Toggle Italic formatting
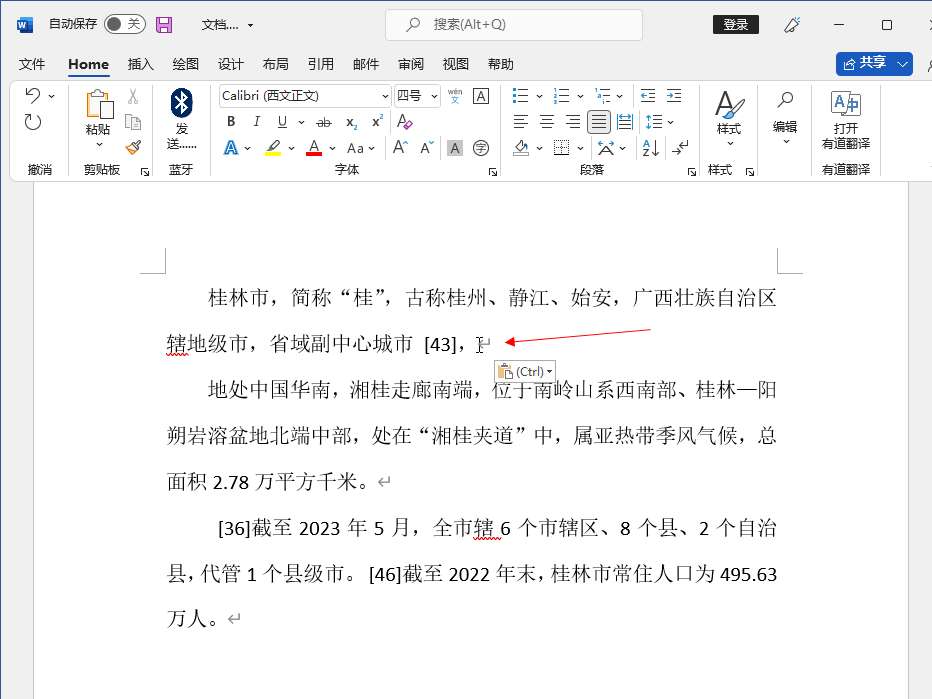932x699 pixels. point(256,121)
